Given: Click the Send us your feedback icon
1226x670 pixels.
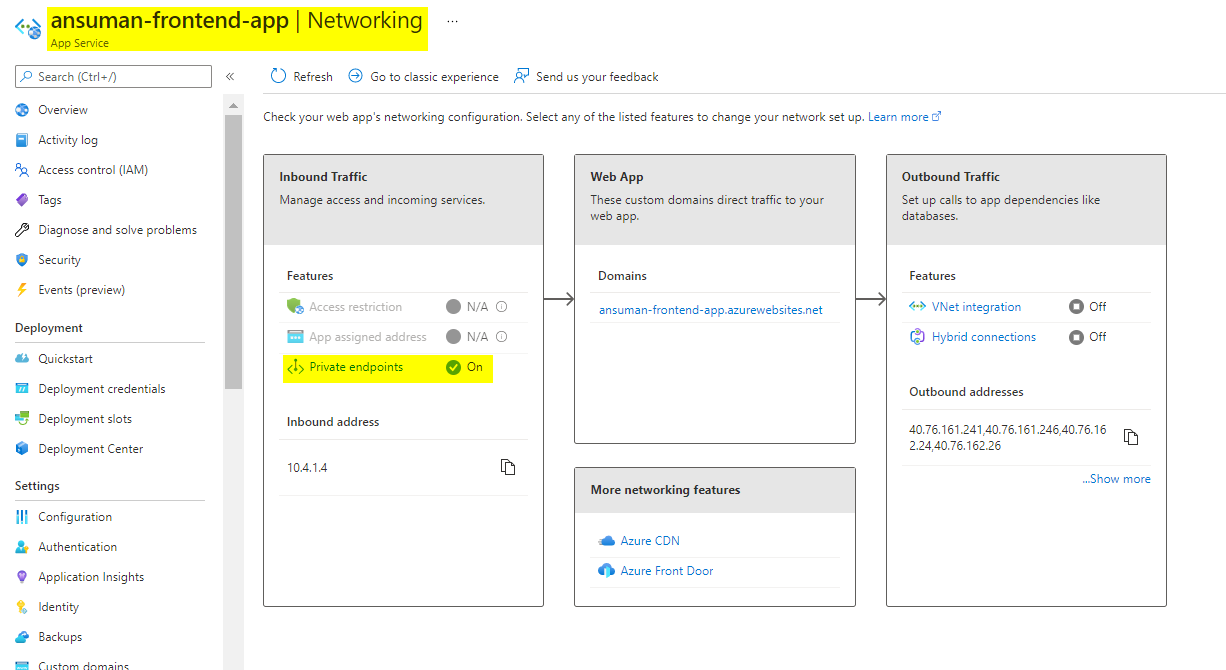Looking at the screenshot, I should [521, 76].
